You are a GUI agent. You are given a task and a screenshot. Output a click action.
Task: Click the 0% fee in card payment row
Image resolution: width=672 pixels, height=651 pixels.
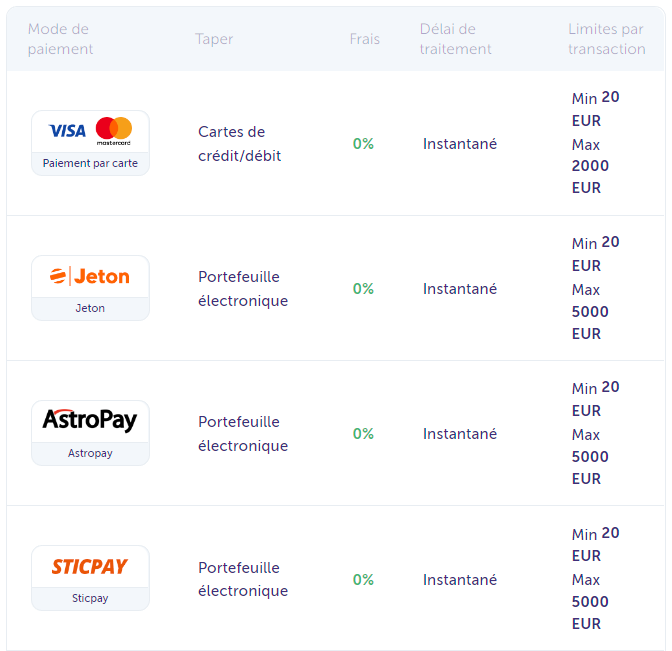[363, 144]
